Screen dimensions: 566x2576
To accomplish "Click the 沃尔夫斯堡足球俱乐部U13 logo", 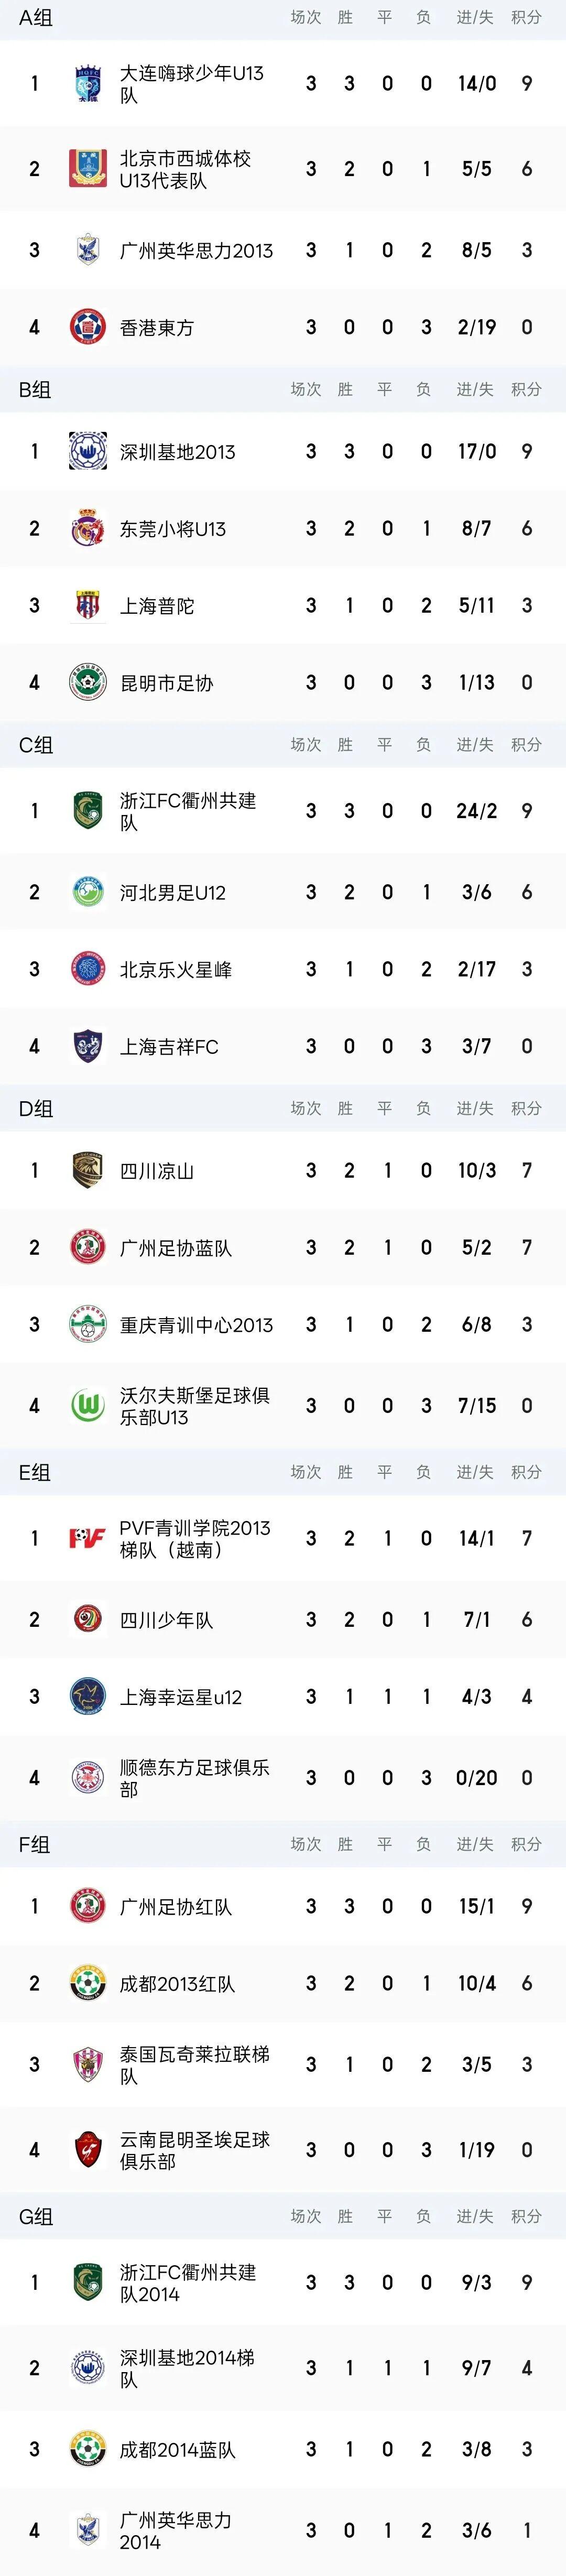I will coord(88,1405).
